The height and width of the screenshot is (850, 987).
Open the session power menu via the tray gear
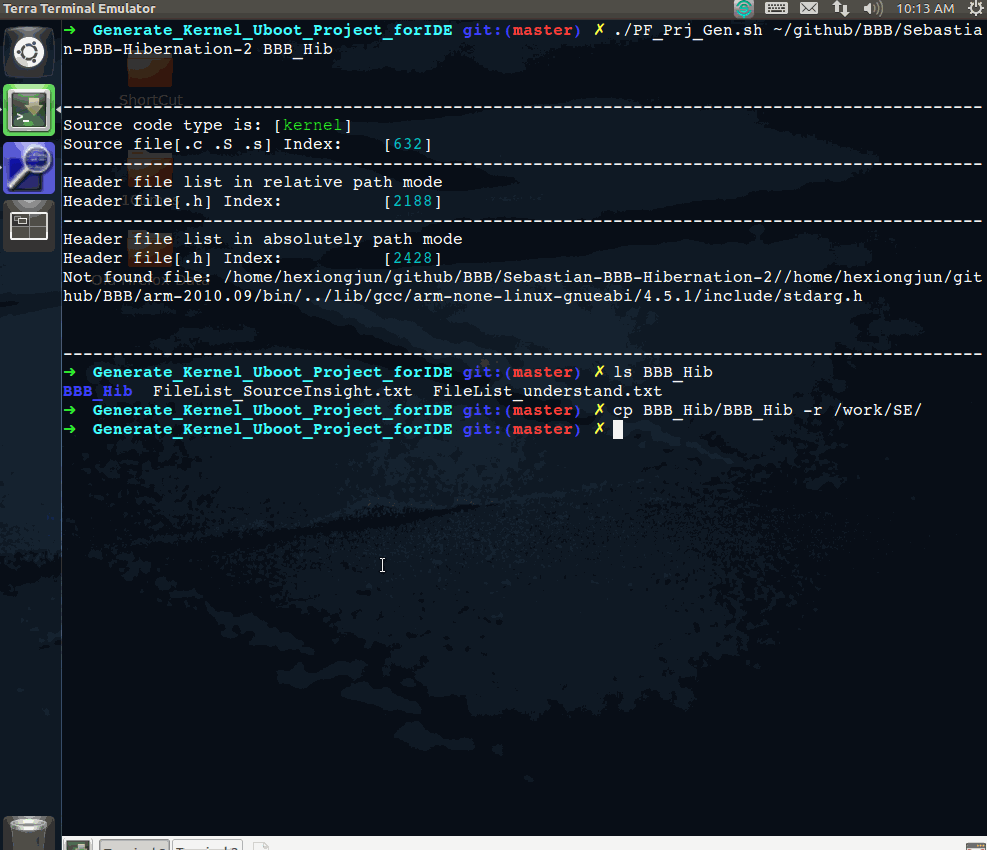click(x=975, y=9)
